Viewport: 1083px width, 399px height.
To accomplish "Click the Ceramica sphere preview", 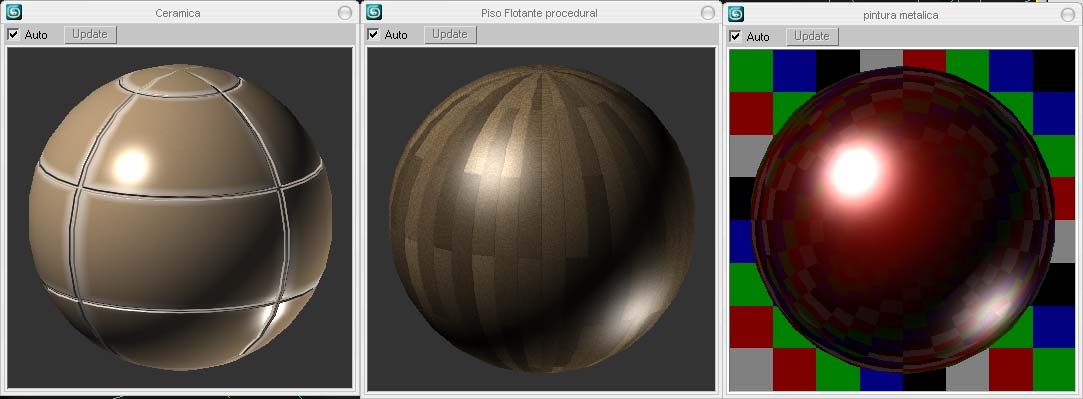I will click(x=180, y=216).
